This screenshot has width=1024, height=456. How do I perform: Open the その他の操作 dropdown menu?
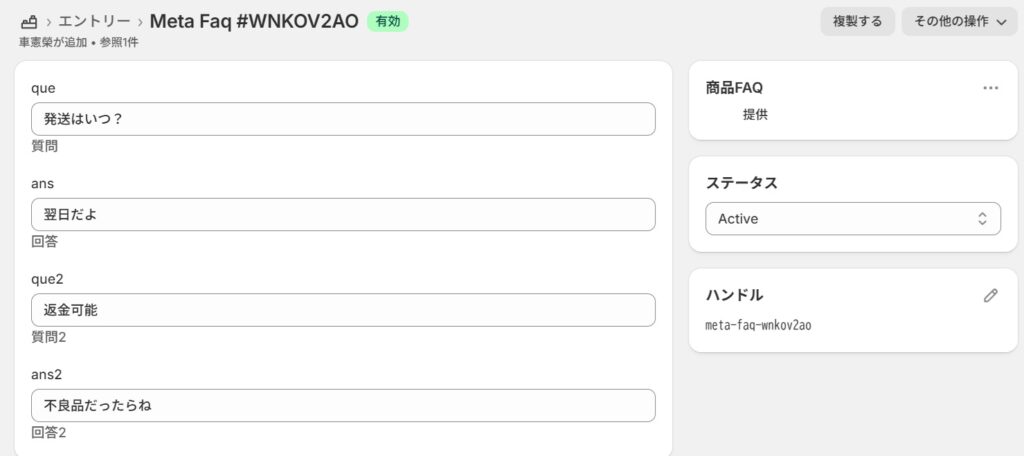[959, 22]
